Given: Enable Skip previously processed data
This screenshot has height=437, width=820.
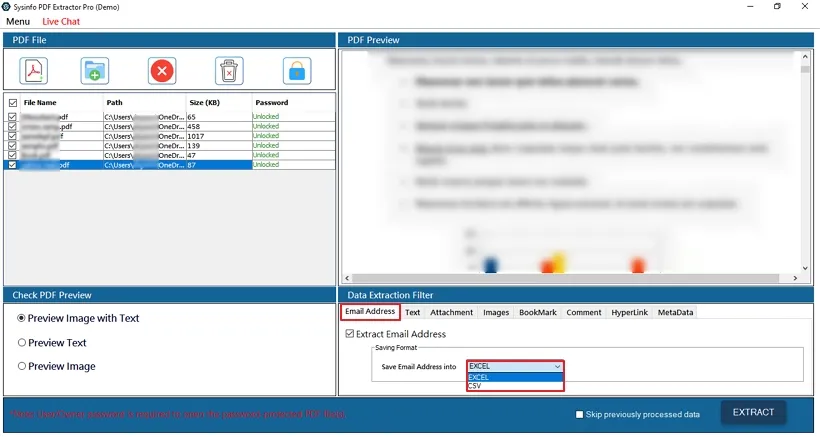Looking at the screenshot, I should click(x=579, y=415).
